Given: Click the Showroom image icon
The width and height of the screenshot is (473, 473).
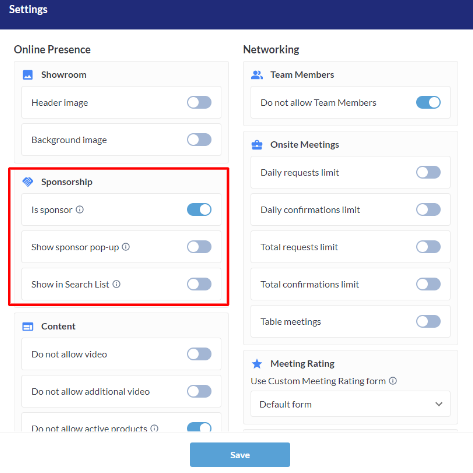Looking at the screenshot, I should [x=28, y=75].
